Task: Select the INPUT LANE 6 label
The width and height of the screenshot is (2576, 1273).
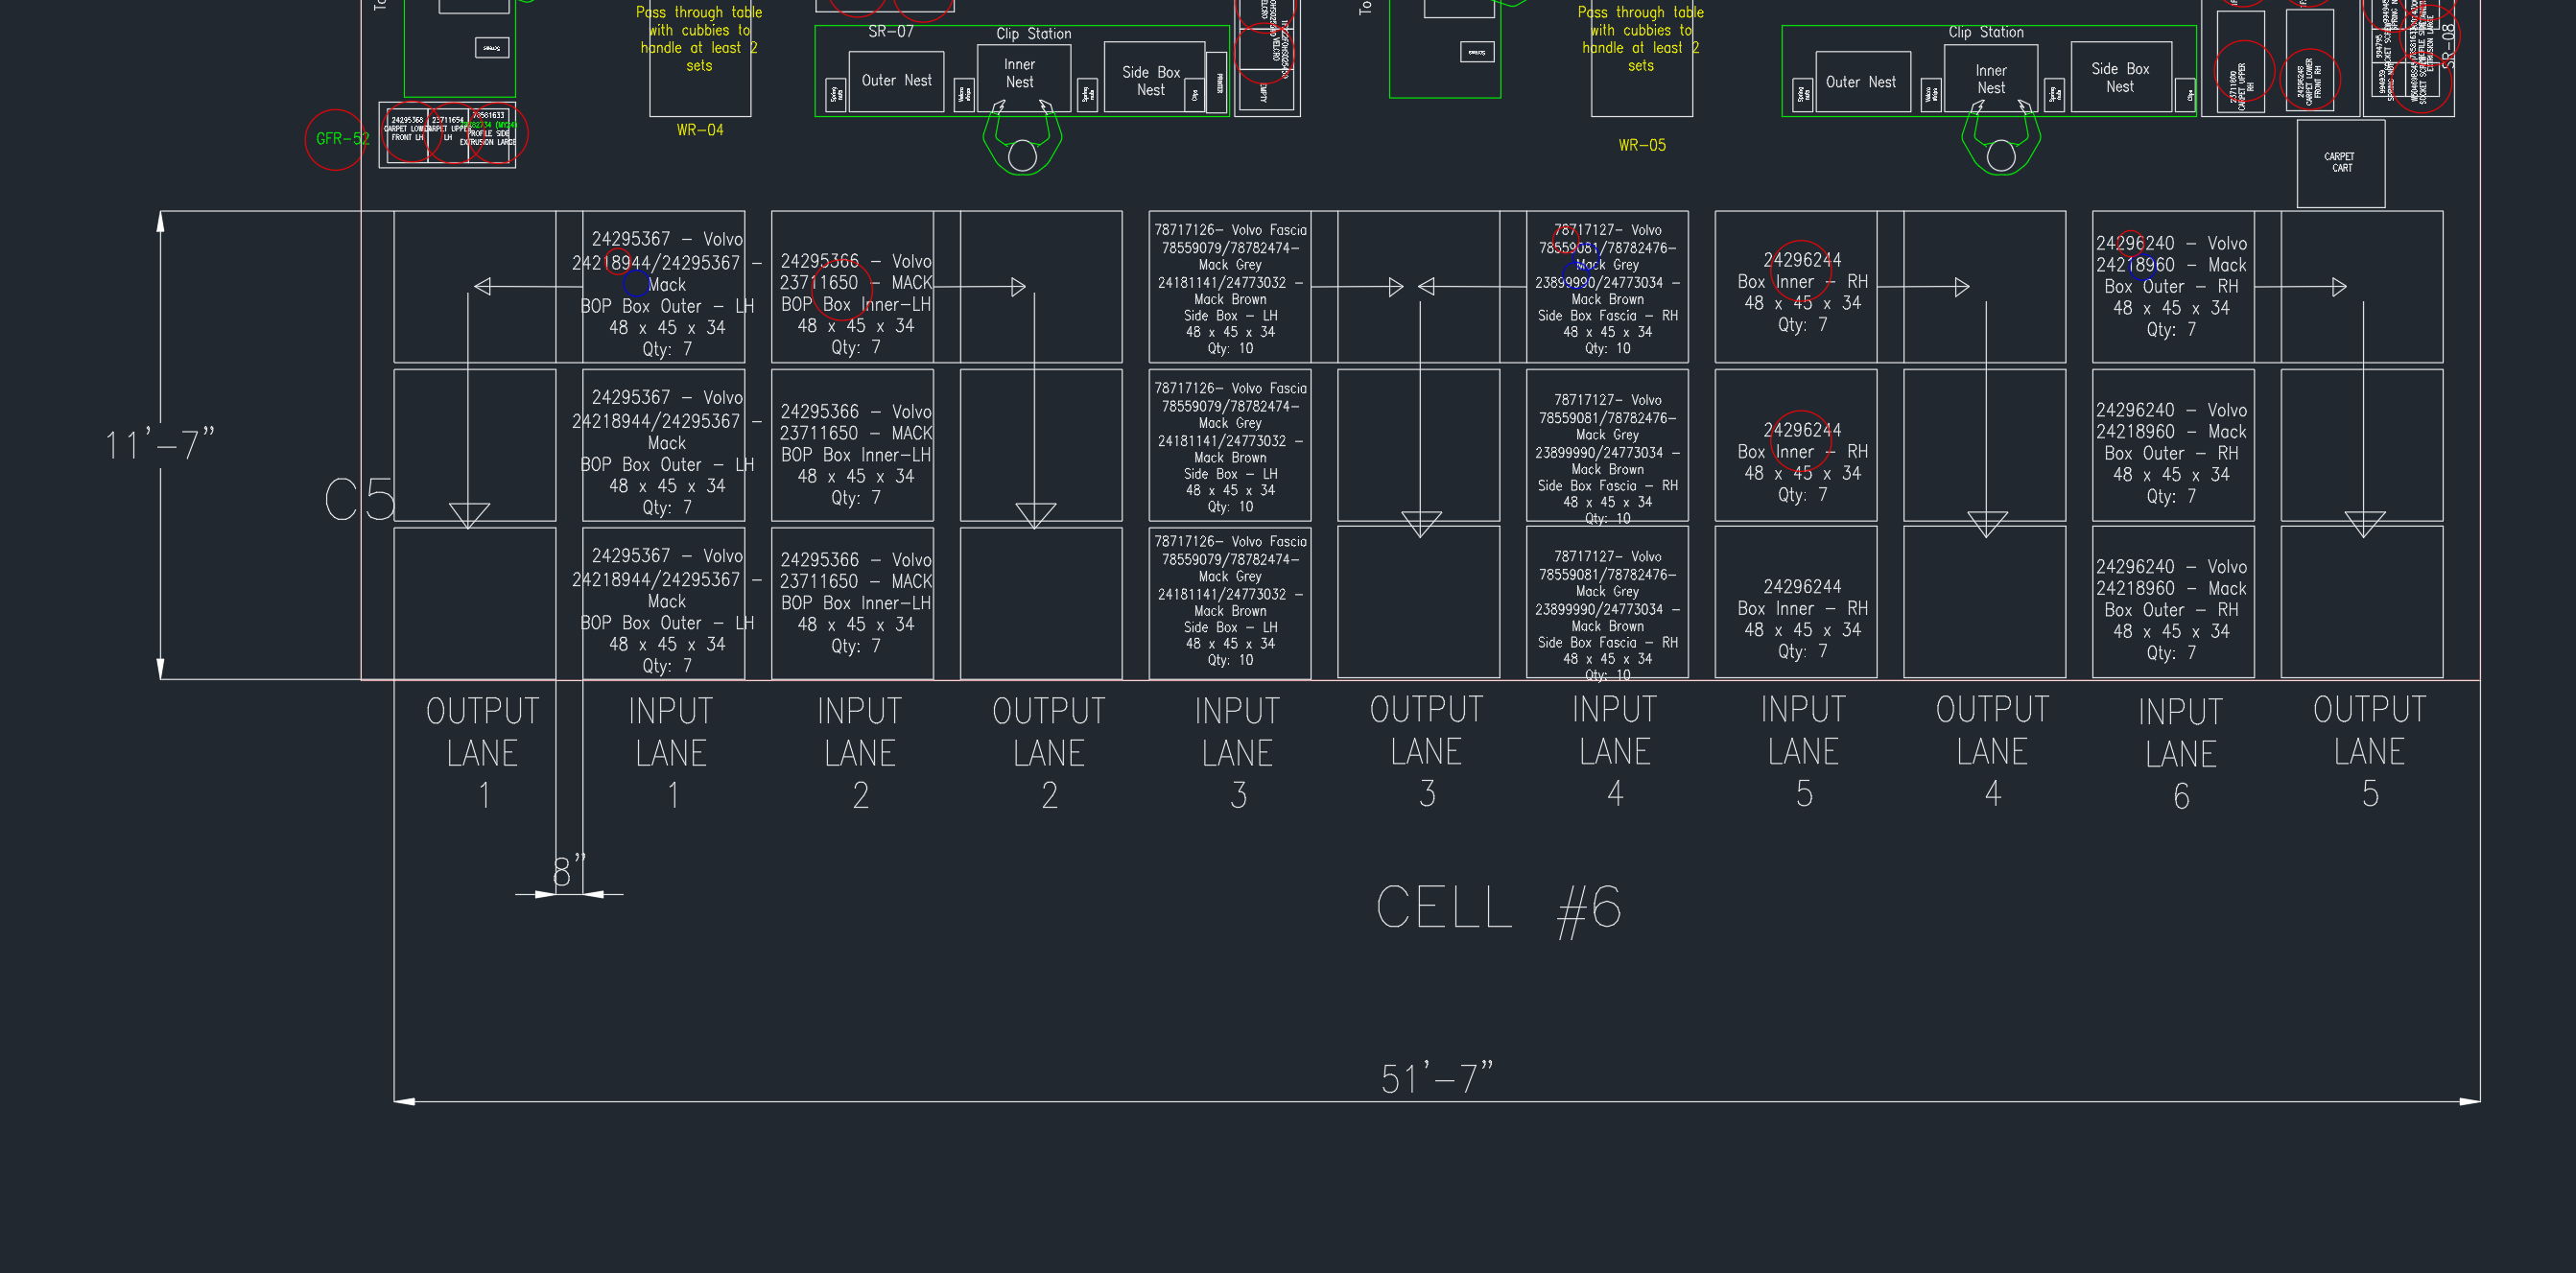Action: click(x=2181, y=754)
